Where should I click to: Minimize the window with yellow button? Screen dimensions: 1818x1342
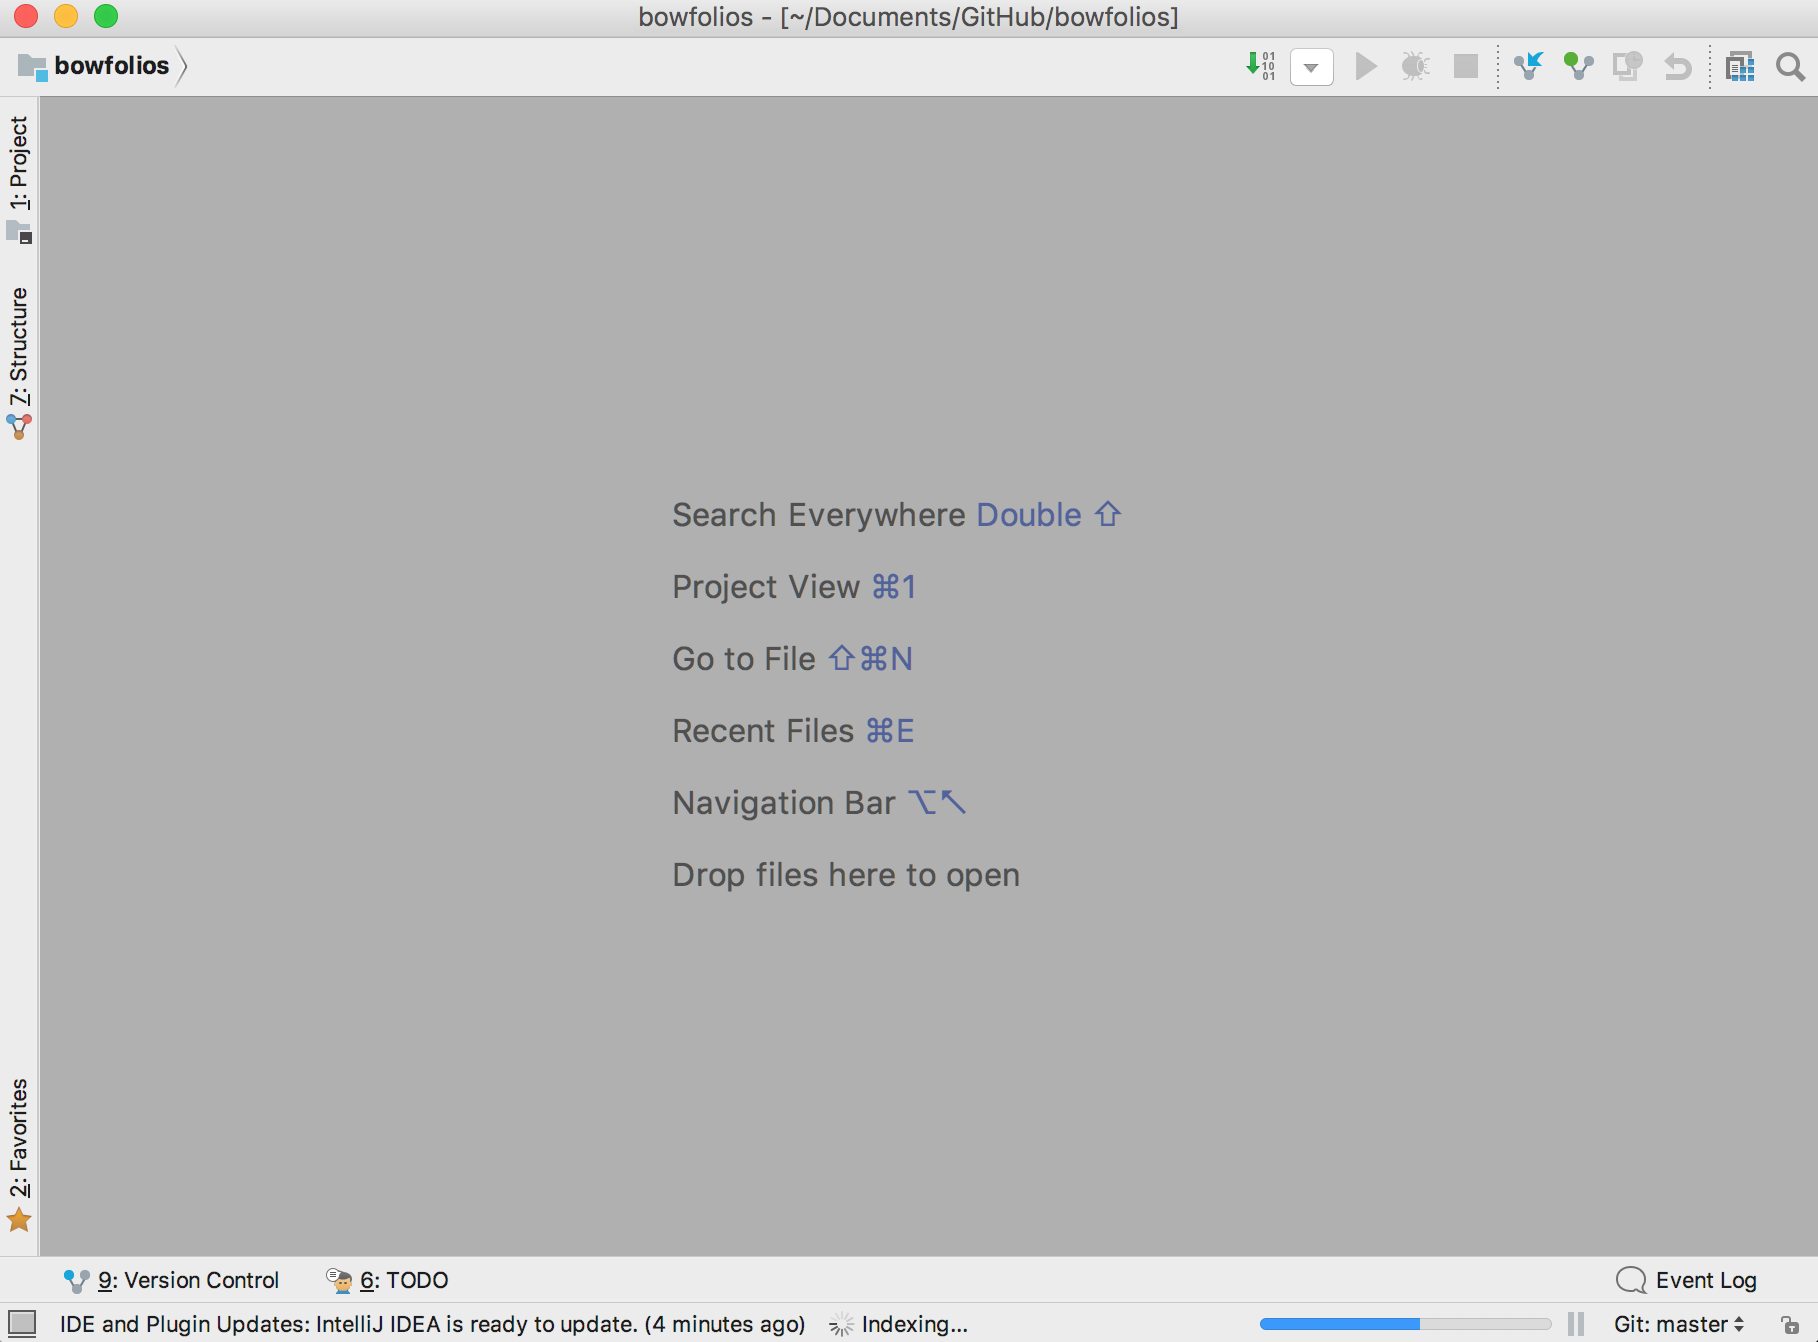pos(66,16)
